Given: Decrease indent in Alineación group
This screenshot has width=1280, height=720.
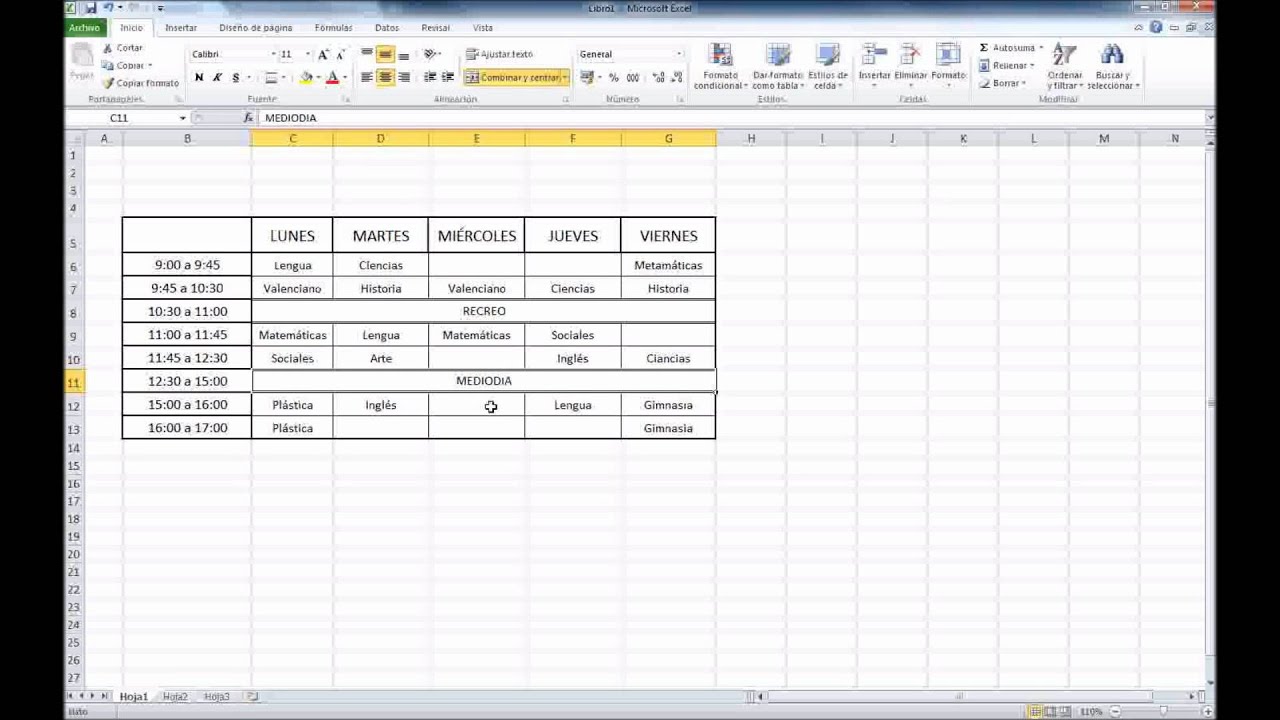Looking at the screenshot, I should click(430, 77).
